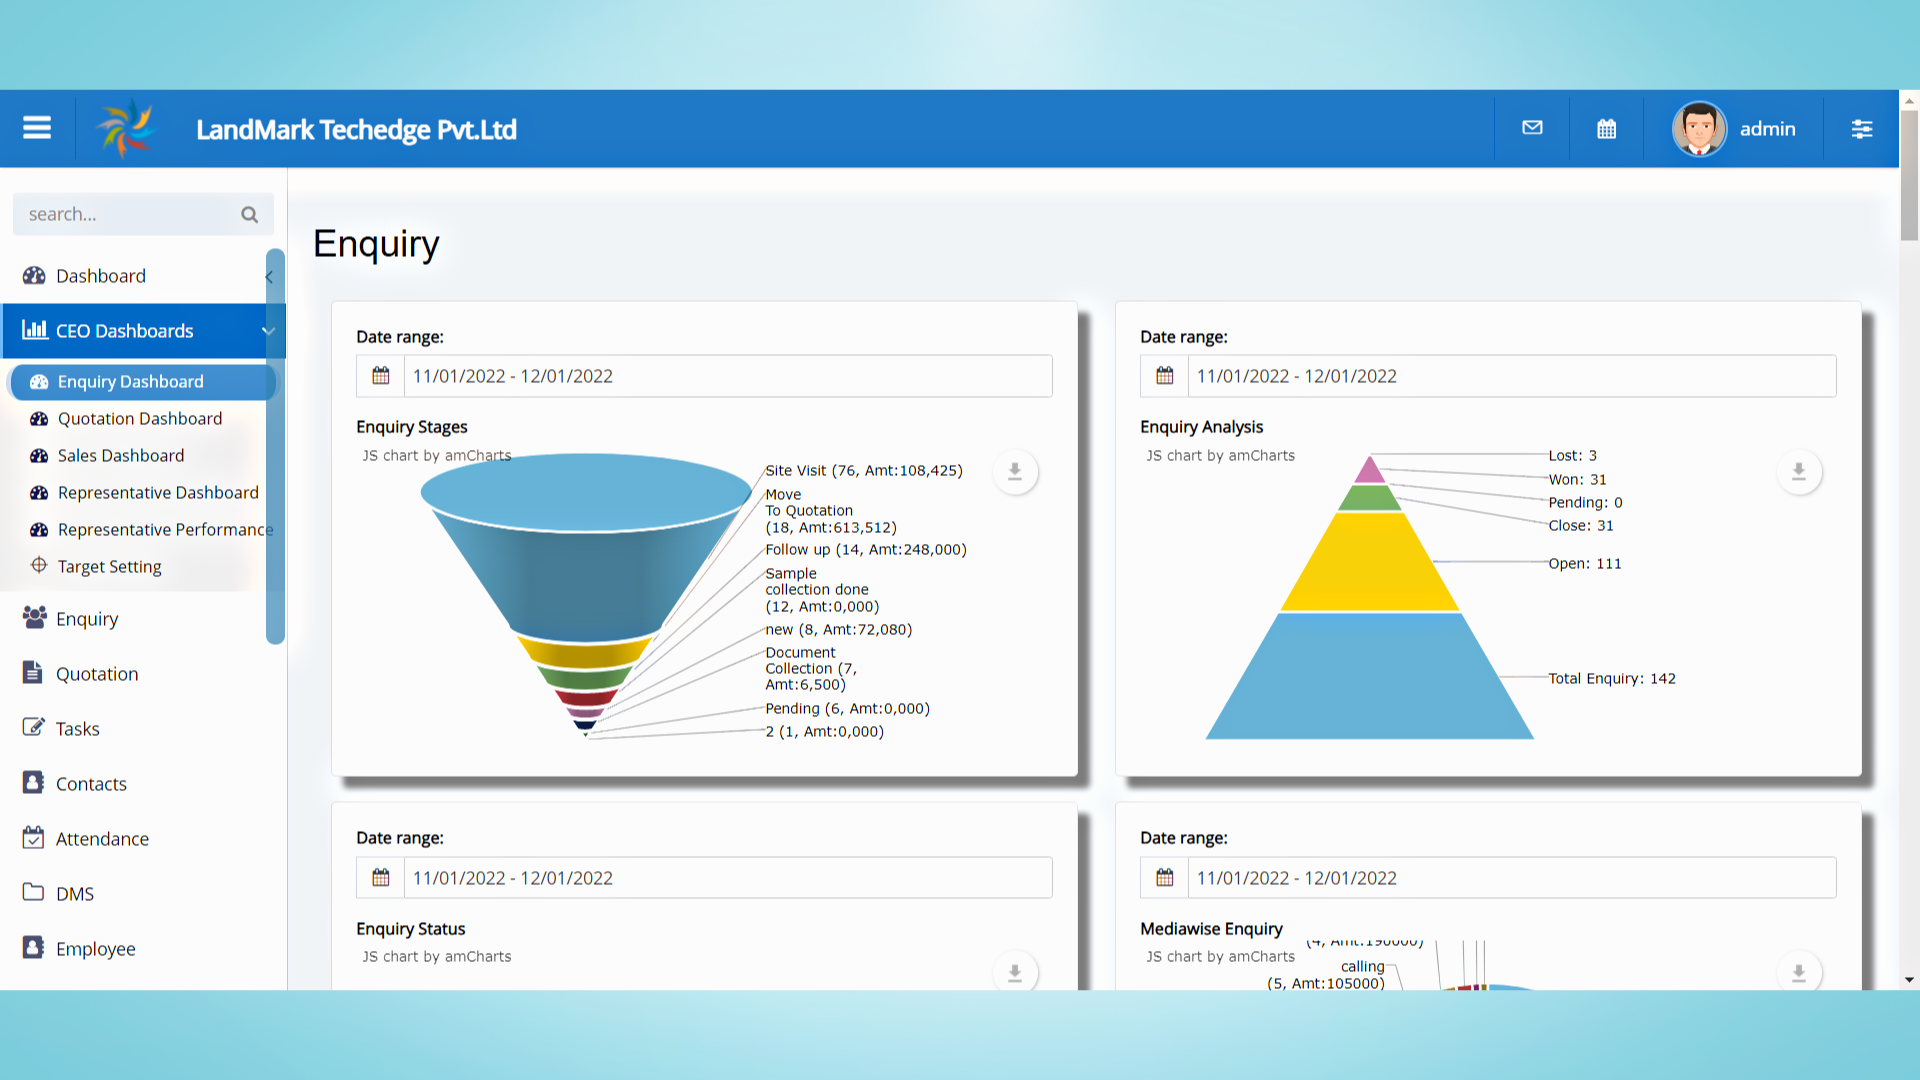Select Quotation Dashboard in the sidebar
Screen dimensions: 1920x1080
(140, 418)
